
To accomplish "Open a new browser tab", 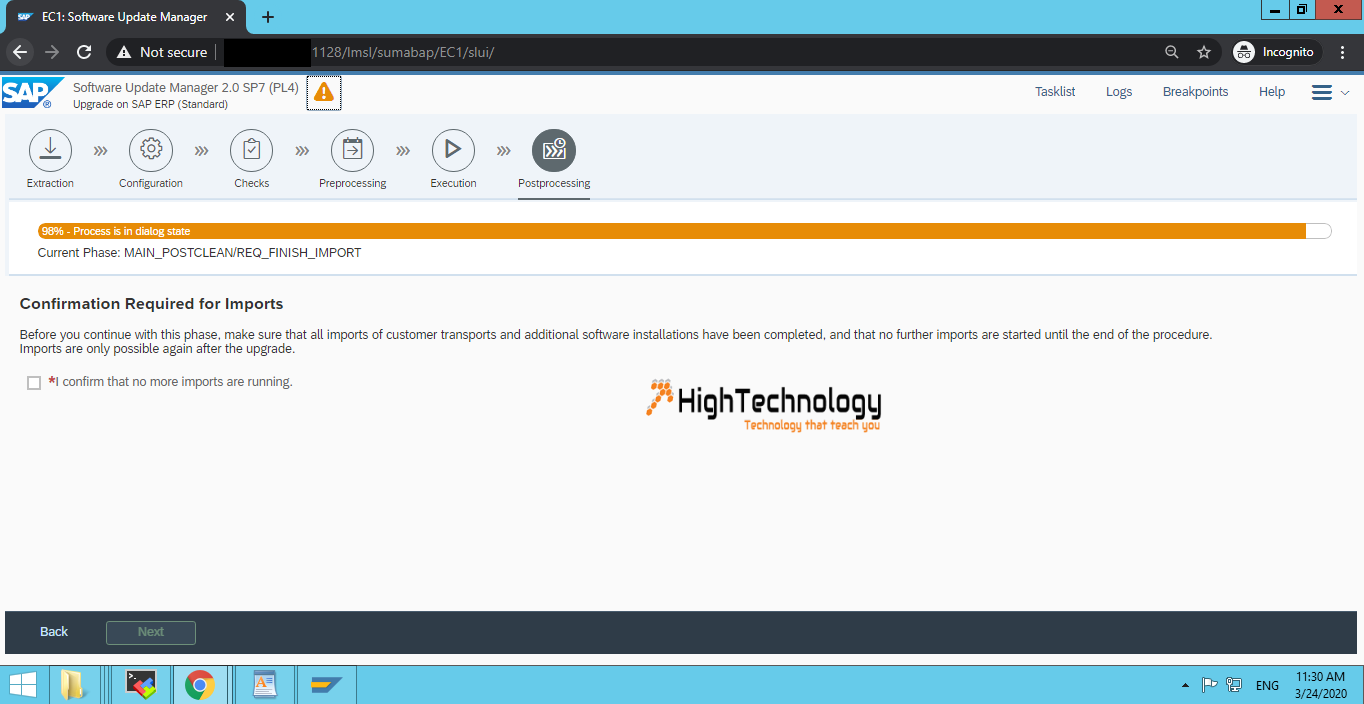I will point(267,17).
